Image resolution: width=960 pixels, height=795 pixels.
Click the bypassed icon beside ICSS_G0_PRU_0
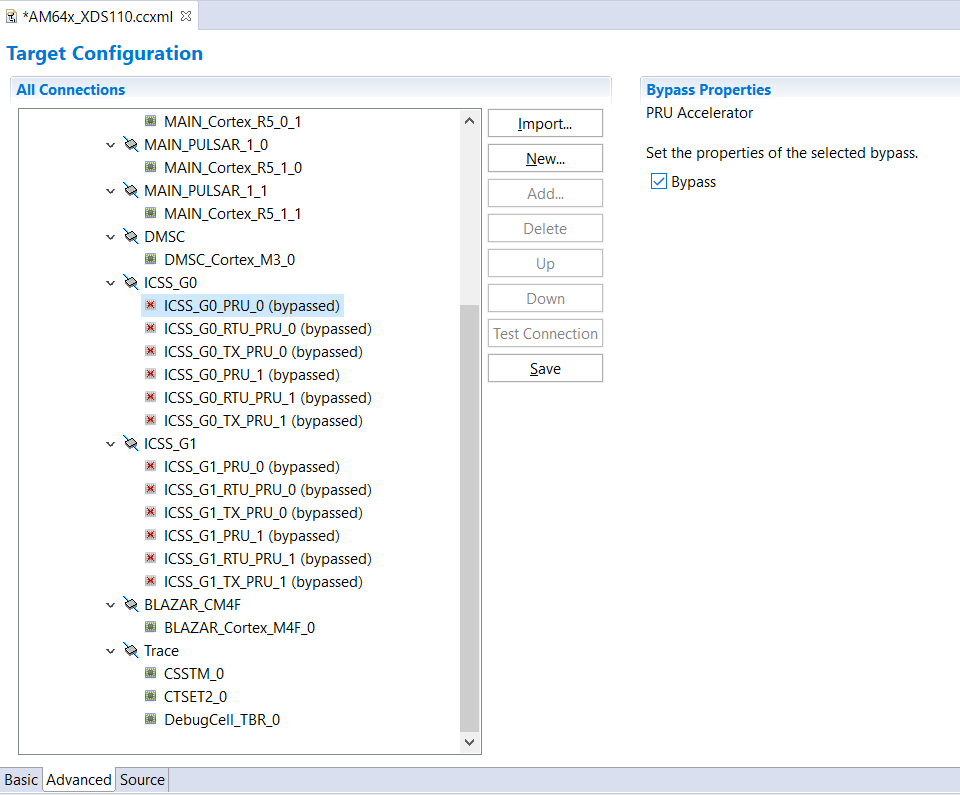coord(151,306)
